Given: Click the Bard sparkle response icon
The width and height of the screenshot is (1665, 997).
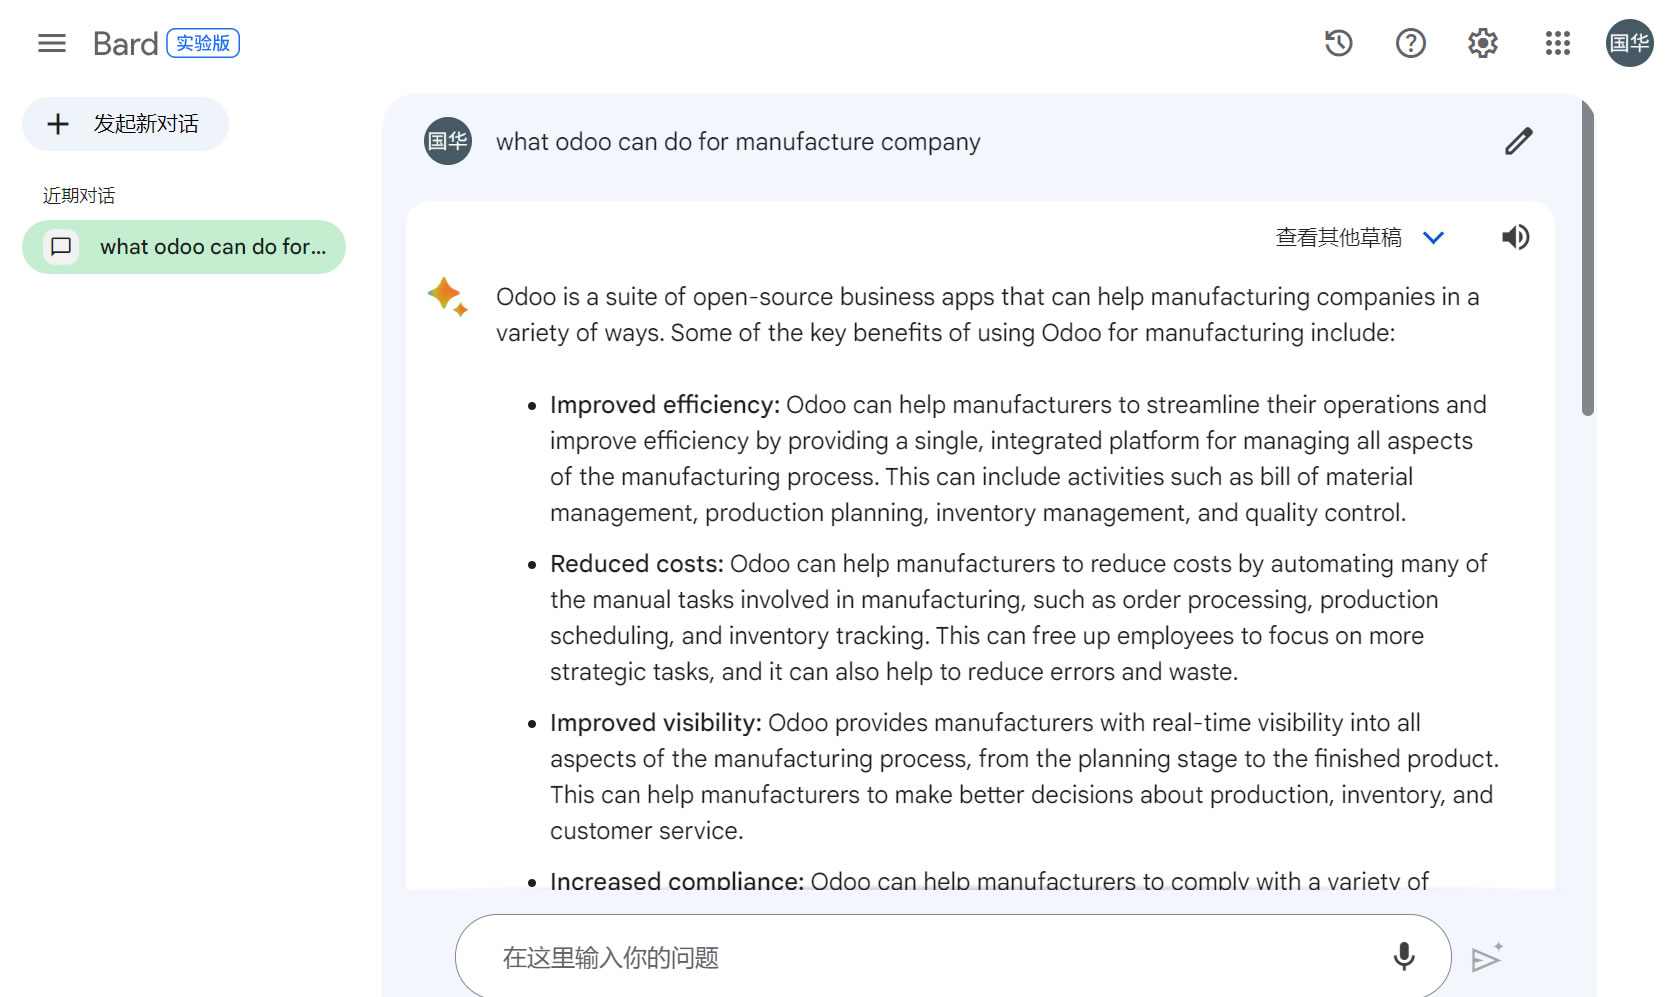Looking at the screenshot, I should tap(447, 297).
